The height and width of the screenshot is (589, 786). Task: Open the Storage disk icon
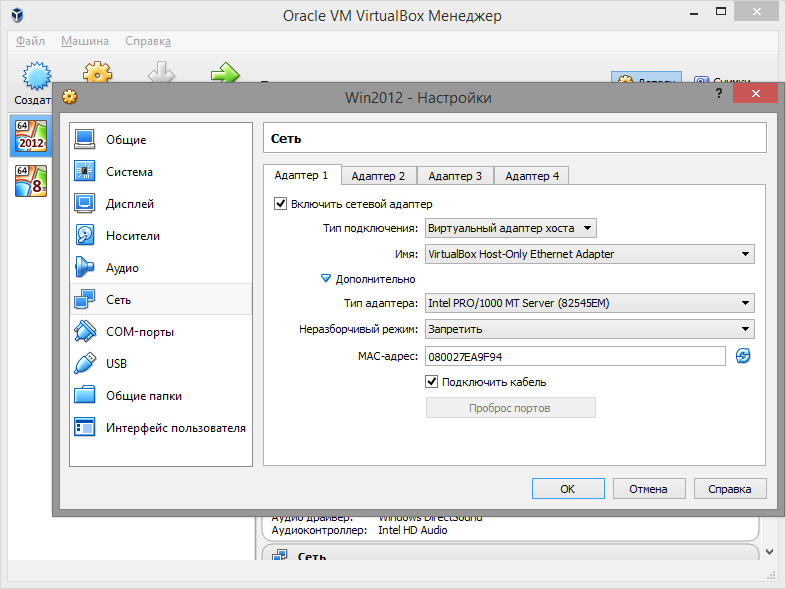(85, 236)
